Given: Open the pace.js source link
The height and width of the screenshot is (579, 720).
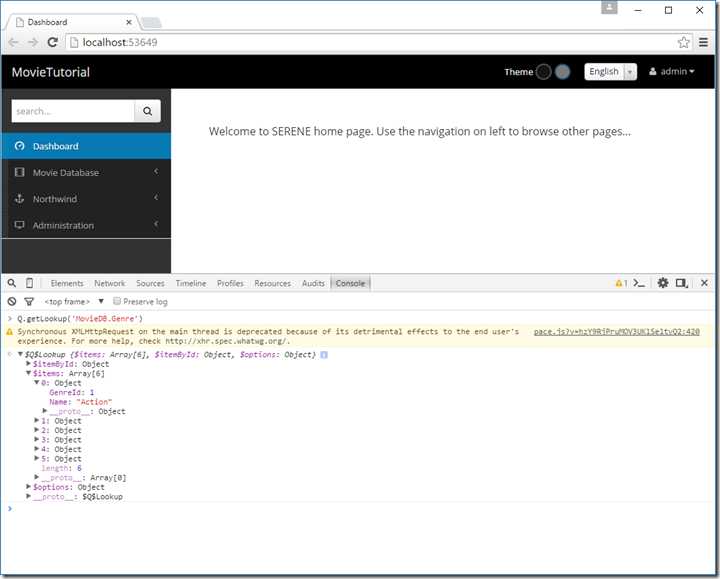Looking at the screenshot, I should 617,332.
